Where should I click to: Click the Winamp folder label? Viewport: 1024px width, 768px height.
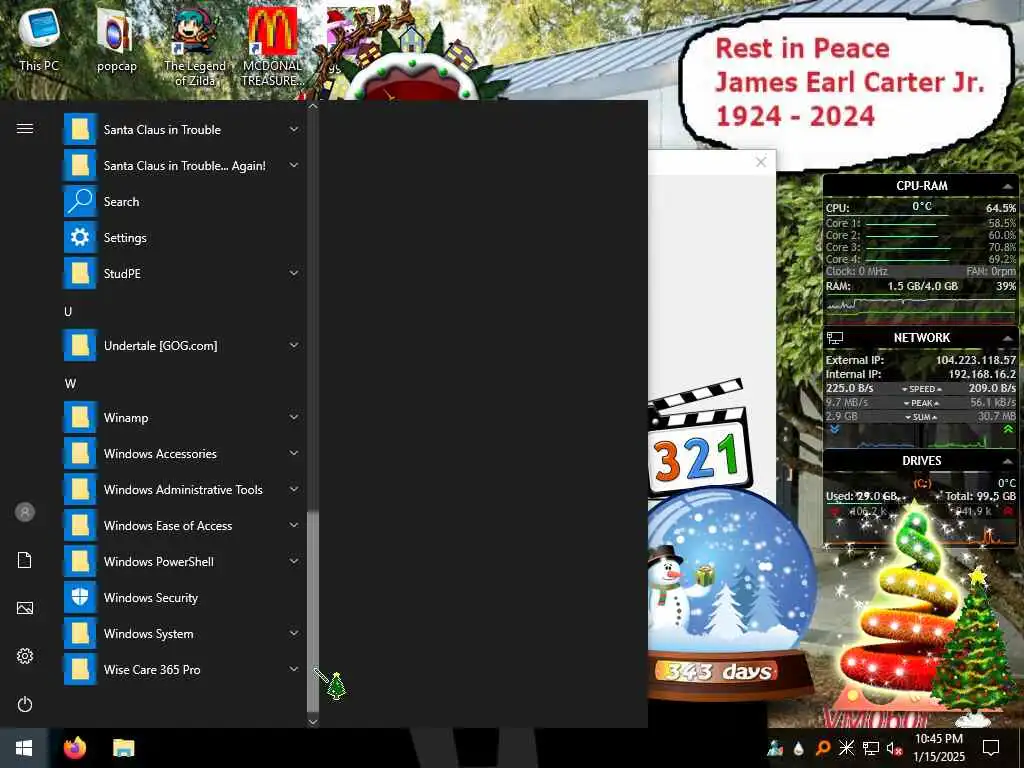pos(126,417)
